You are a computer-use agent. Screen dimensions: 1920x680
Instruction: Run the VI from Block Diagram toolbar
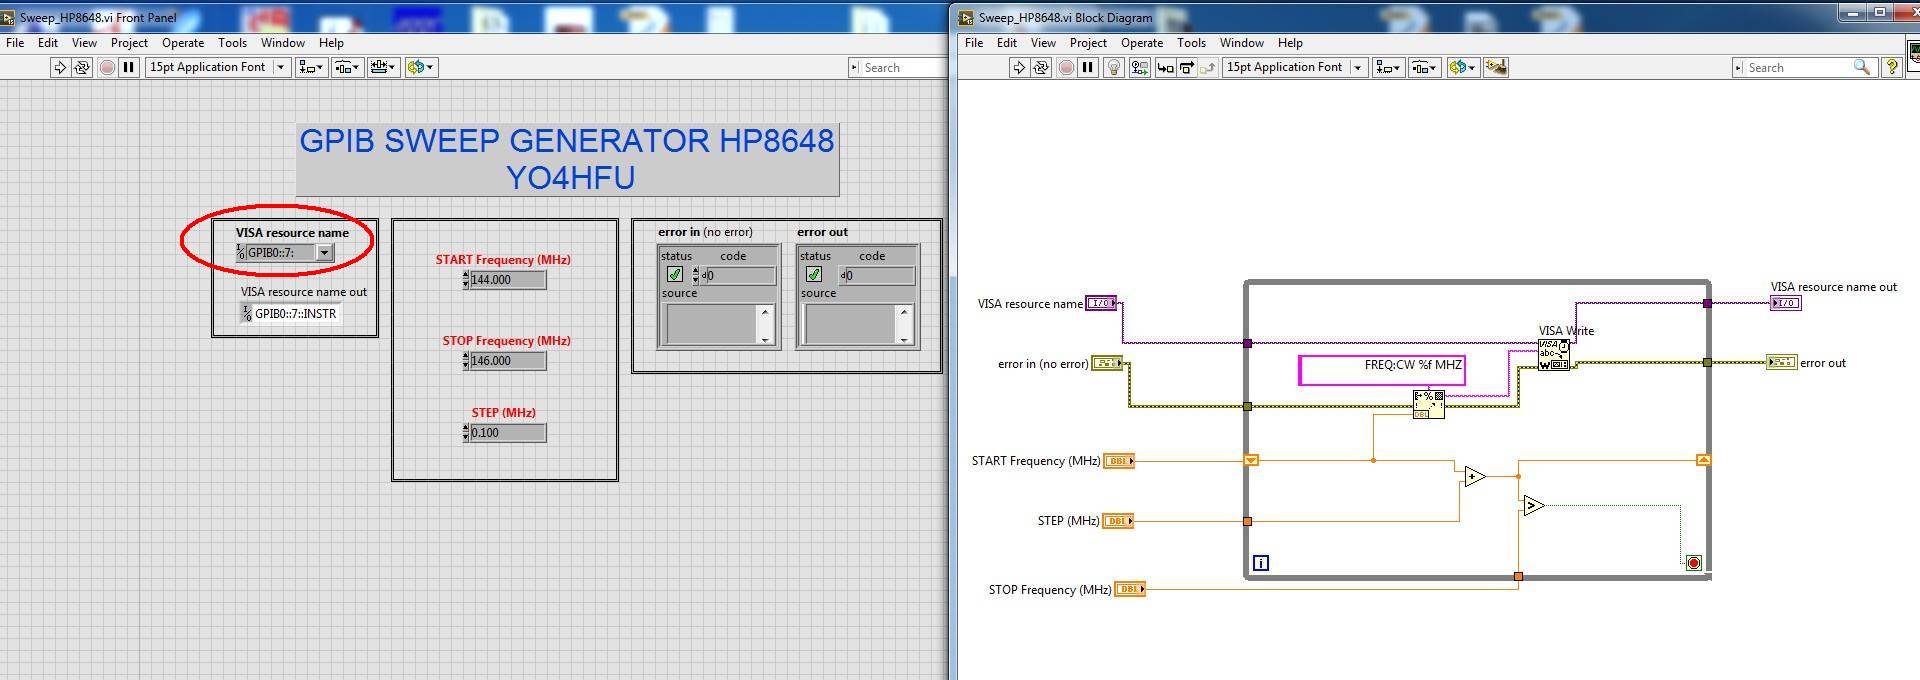point(1019,67)
